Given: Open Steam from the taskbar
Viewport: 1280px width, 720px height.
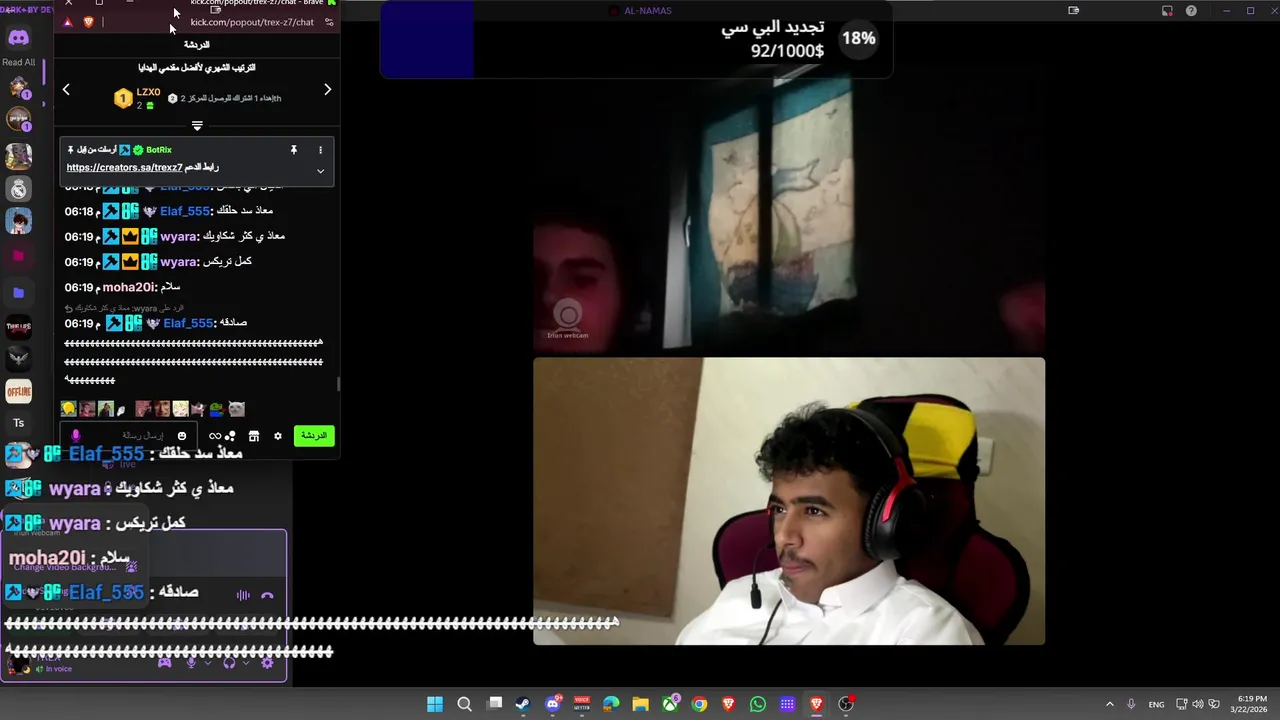Looking at the screenshot, I should [x=523, y=704].
